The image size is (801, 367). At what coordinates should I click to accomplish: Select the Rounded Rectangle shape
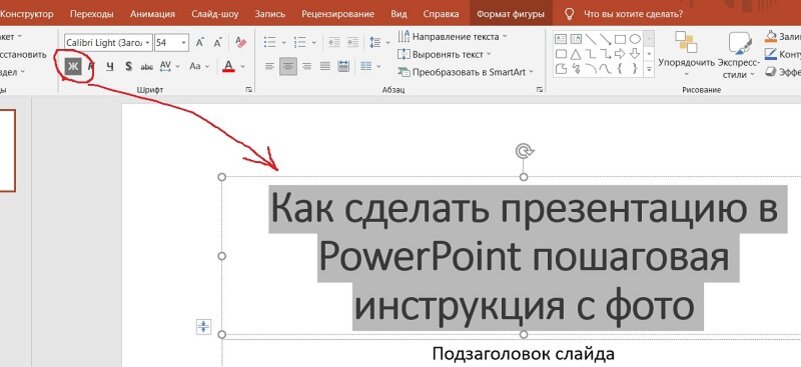(x=561, y=54)
